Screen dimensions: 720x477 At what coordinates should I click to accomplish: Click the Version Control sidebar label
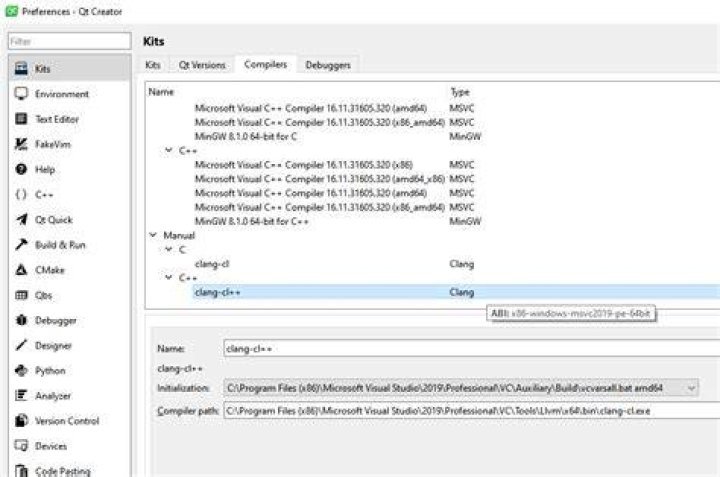67,421
